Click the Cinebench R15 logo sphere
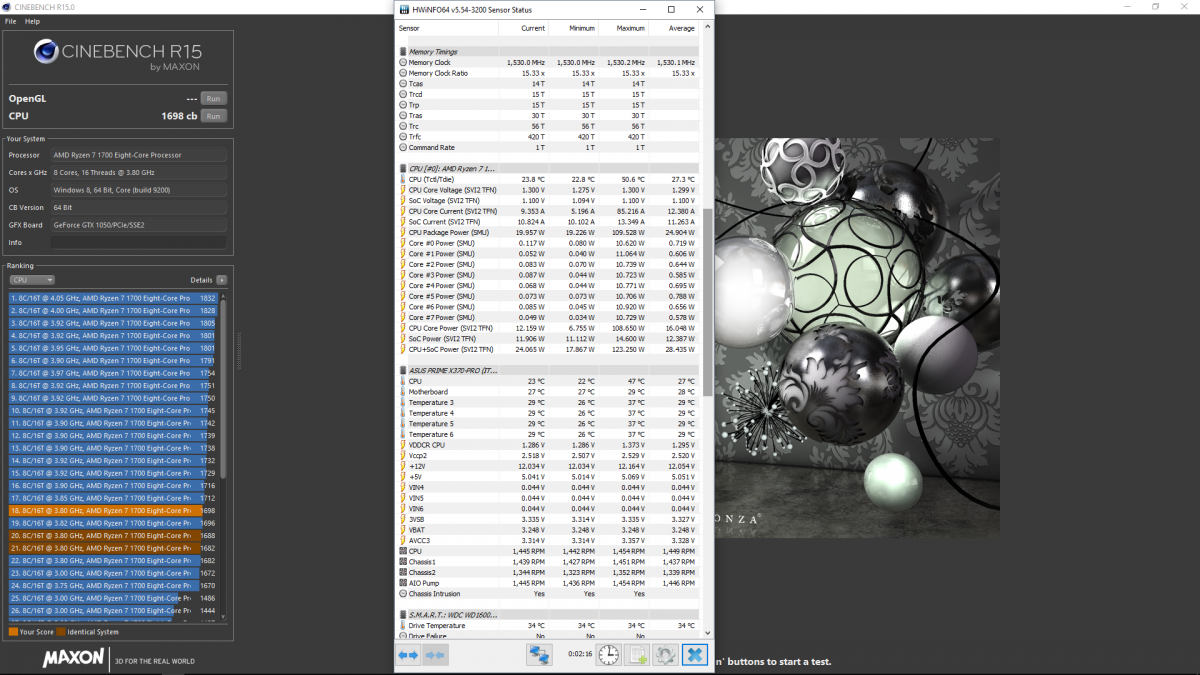 (47, 51)
